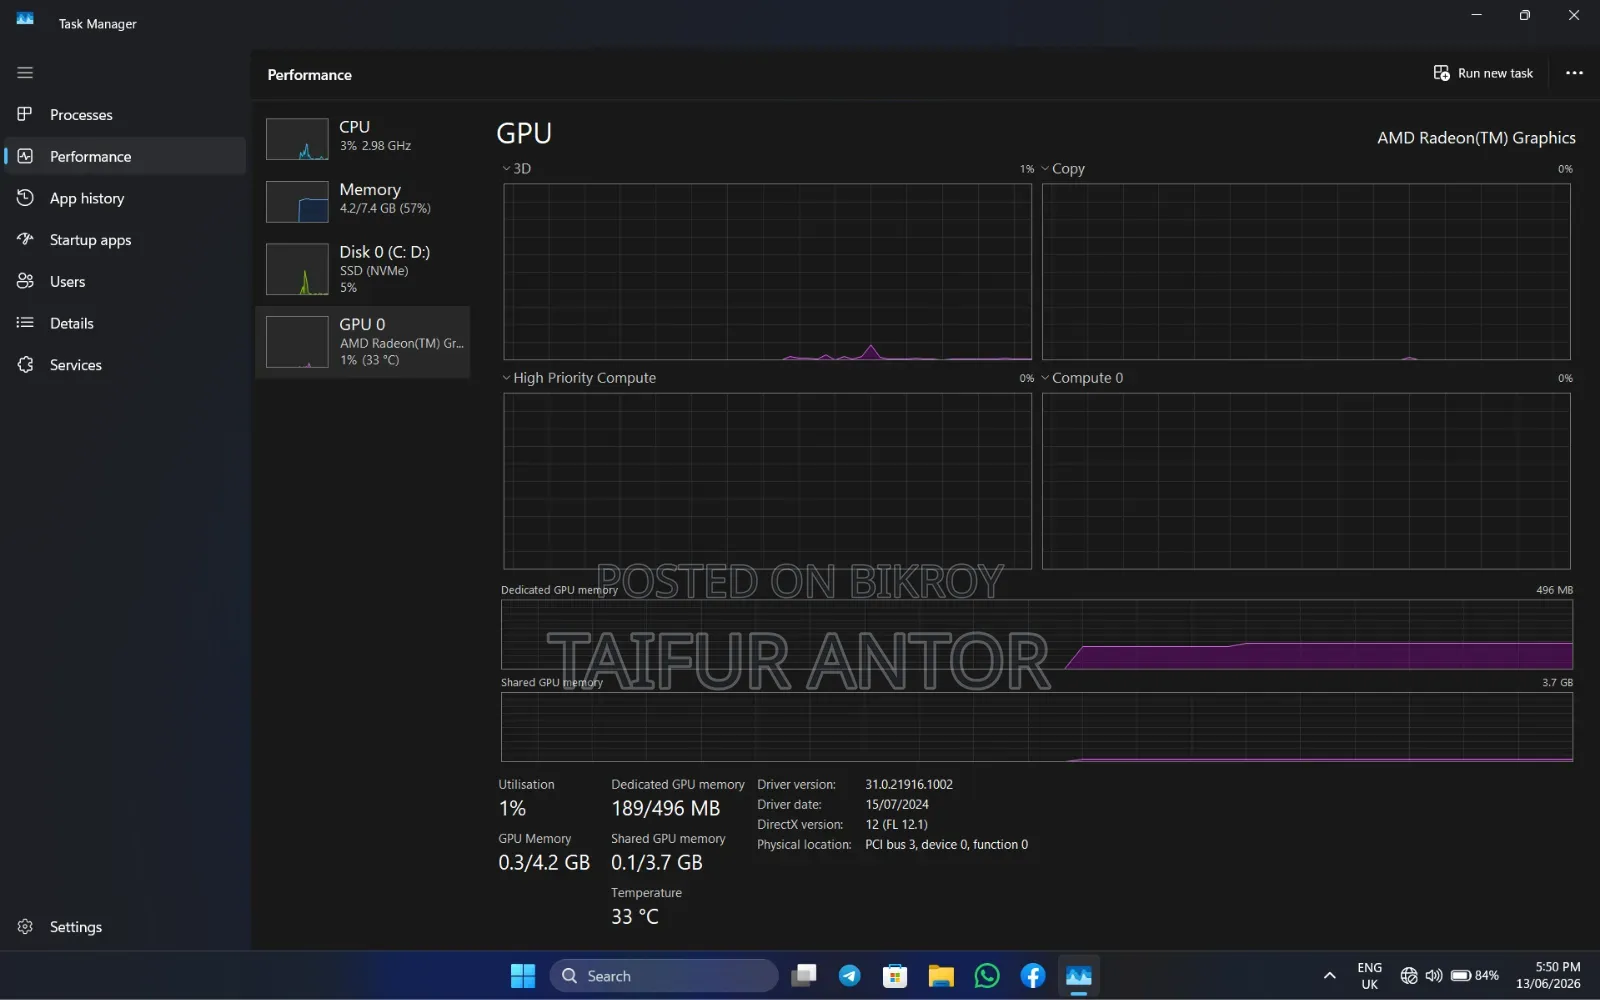The width and height of the screenshot is (1600, 1000).
Task: Click the taskbar Search box
Action: point(664,976)
